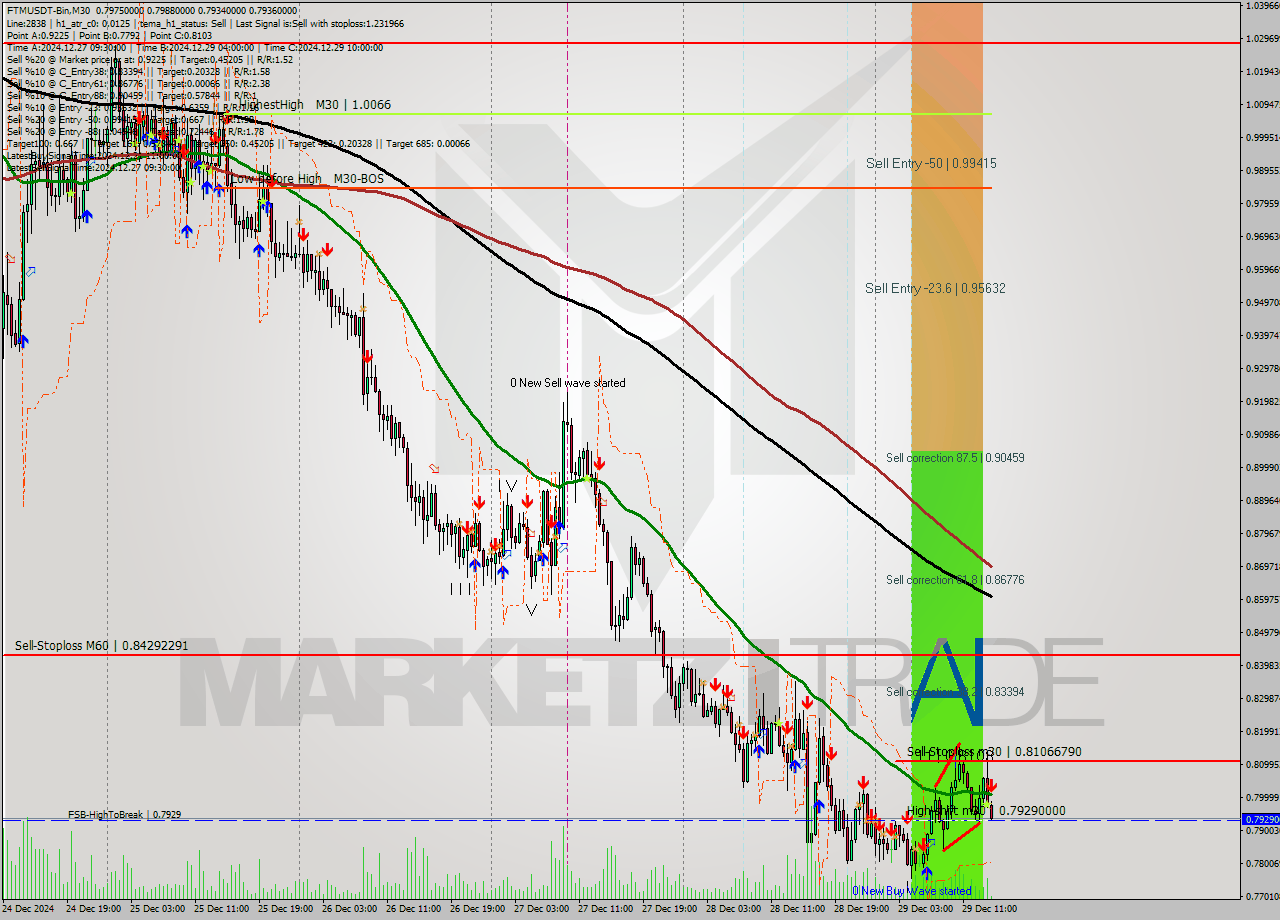The height and width of the screenshot is (920, 1280).
Task: Click the '25 Dec 19:00' time axis label
Action: click(286, 910)
